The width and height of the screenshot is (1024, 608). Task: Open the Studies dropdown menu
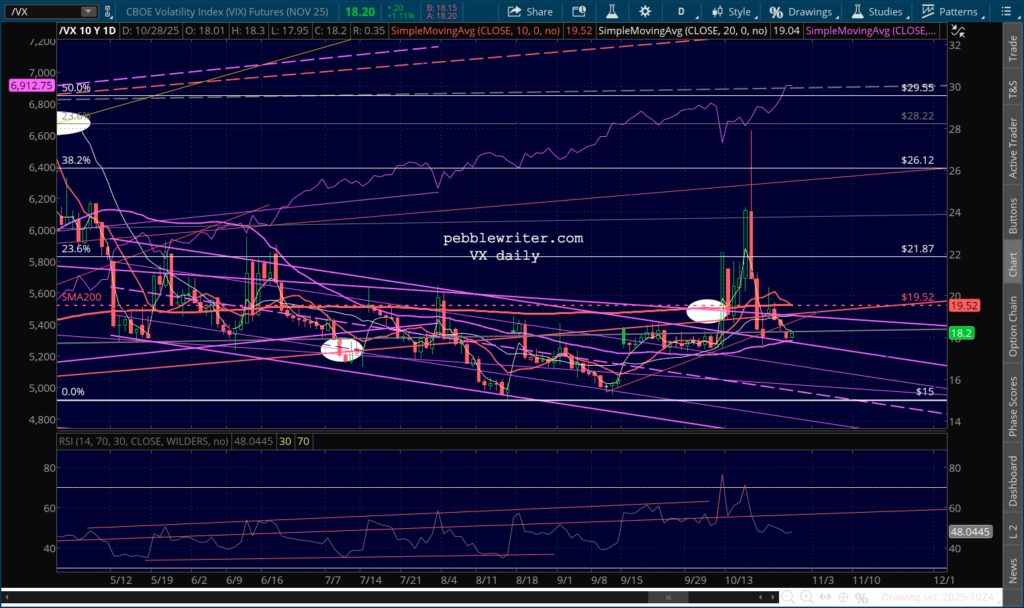[x=879, y=12]
